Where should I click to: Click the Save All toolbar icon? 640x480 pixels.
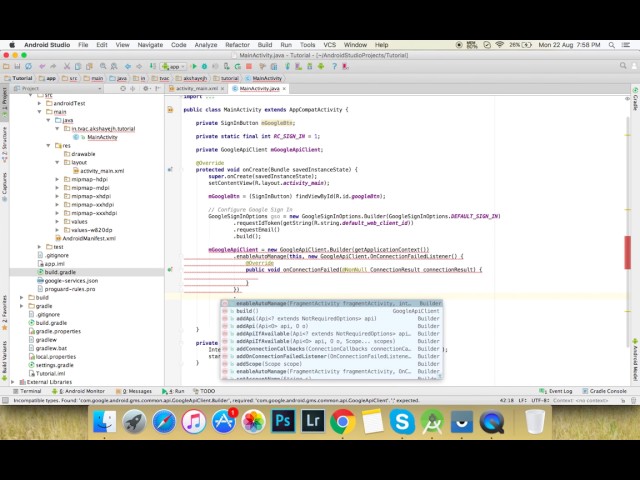tap(17, 66)
